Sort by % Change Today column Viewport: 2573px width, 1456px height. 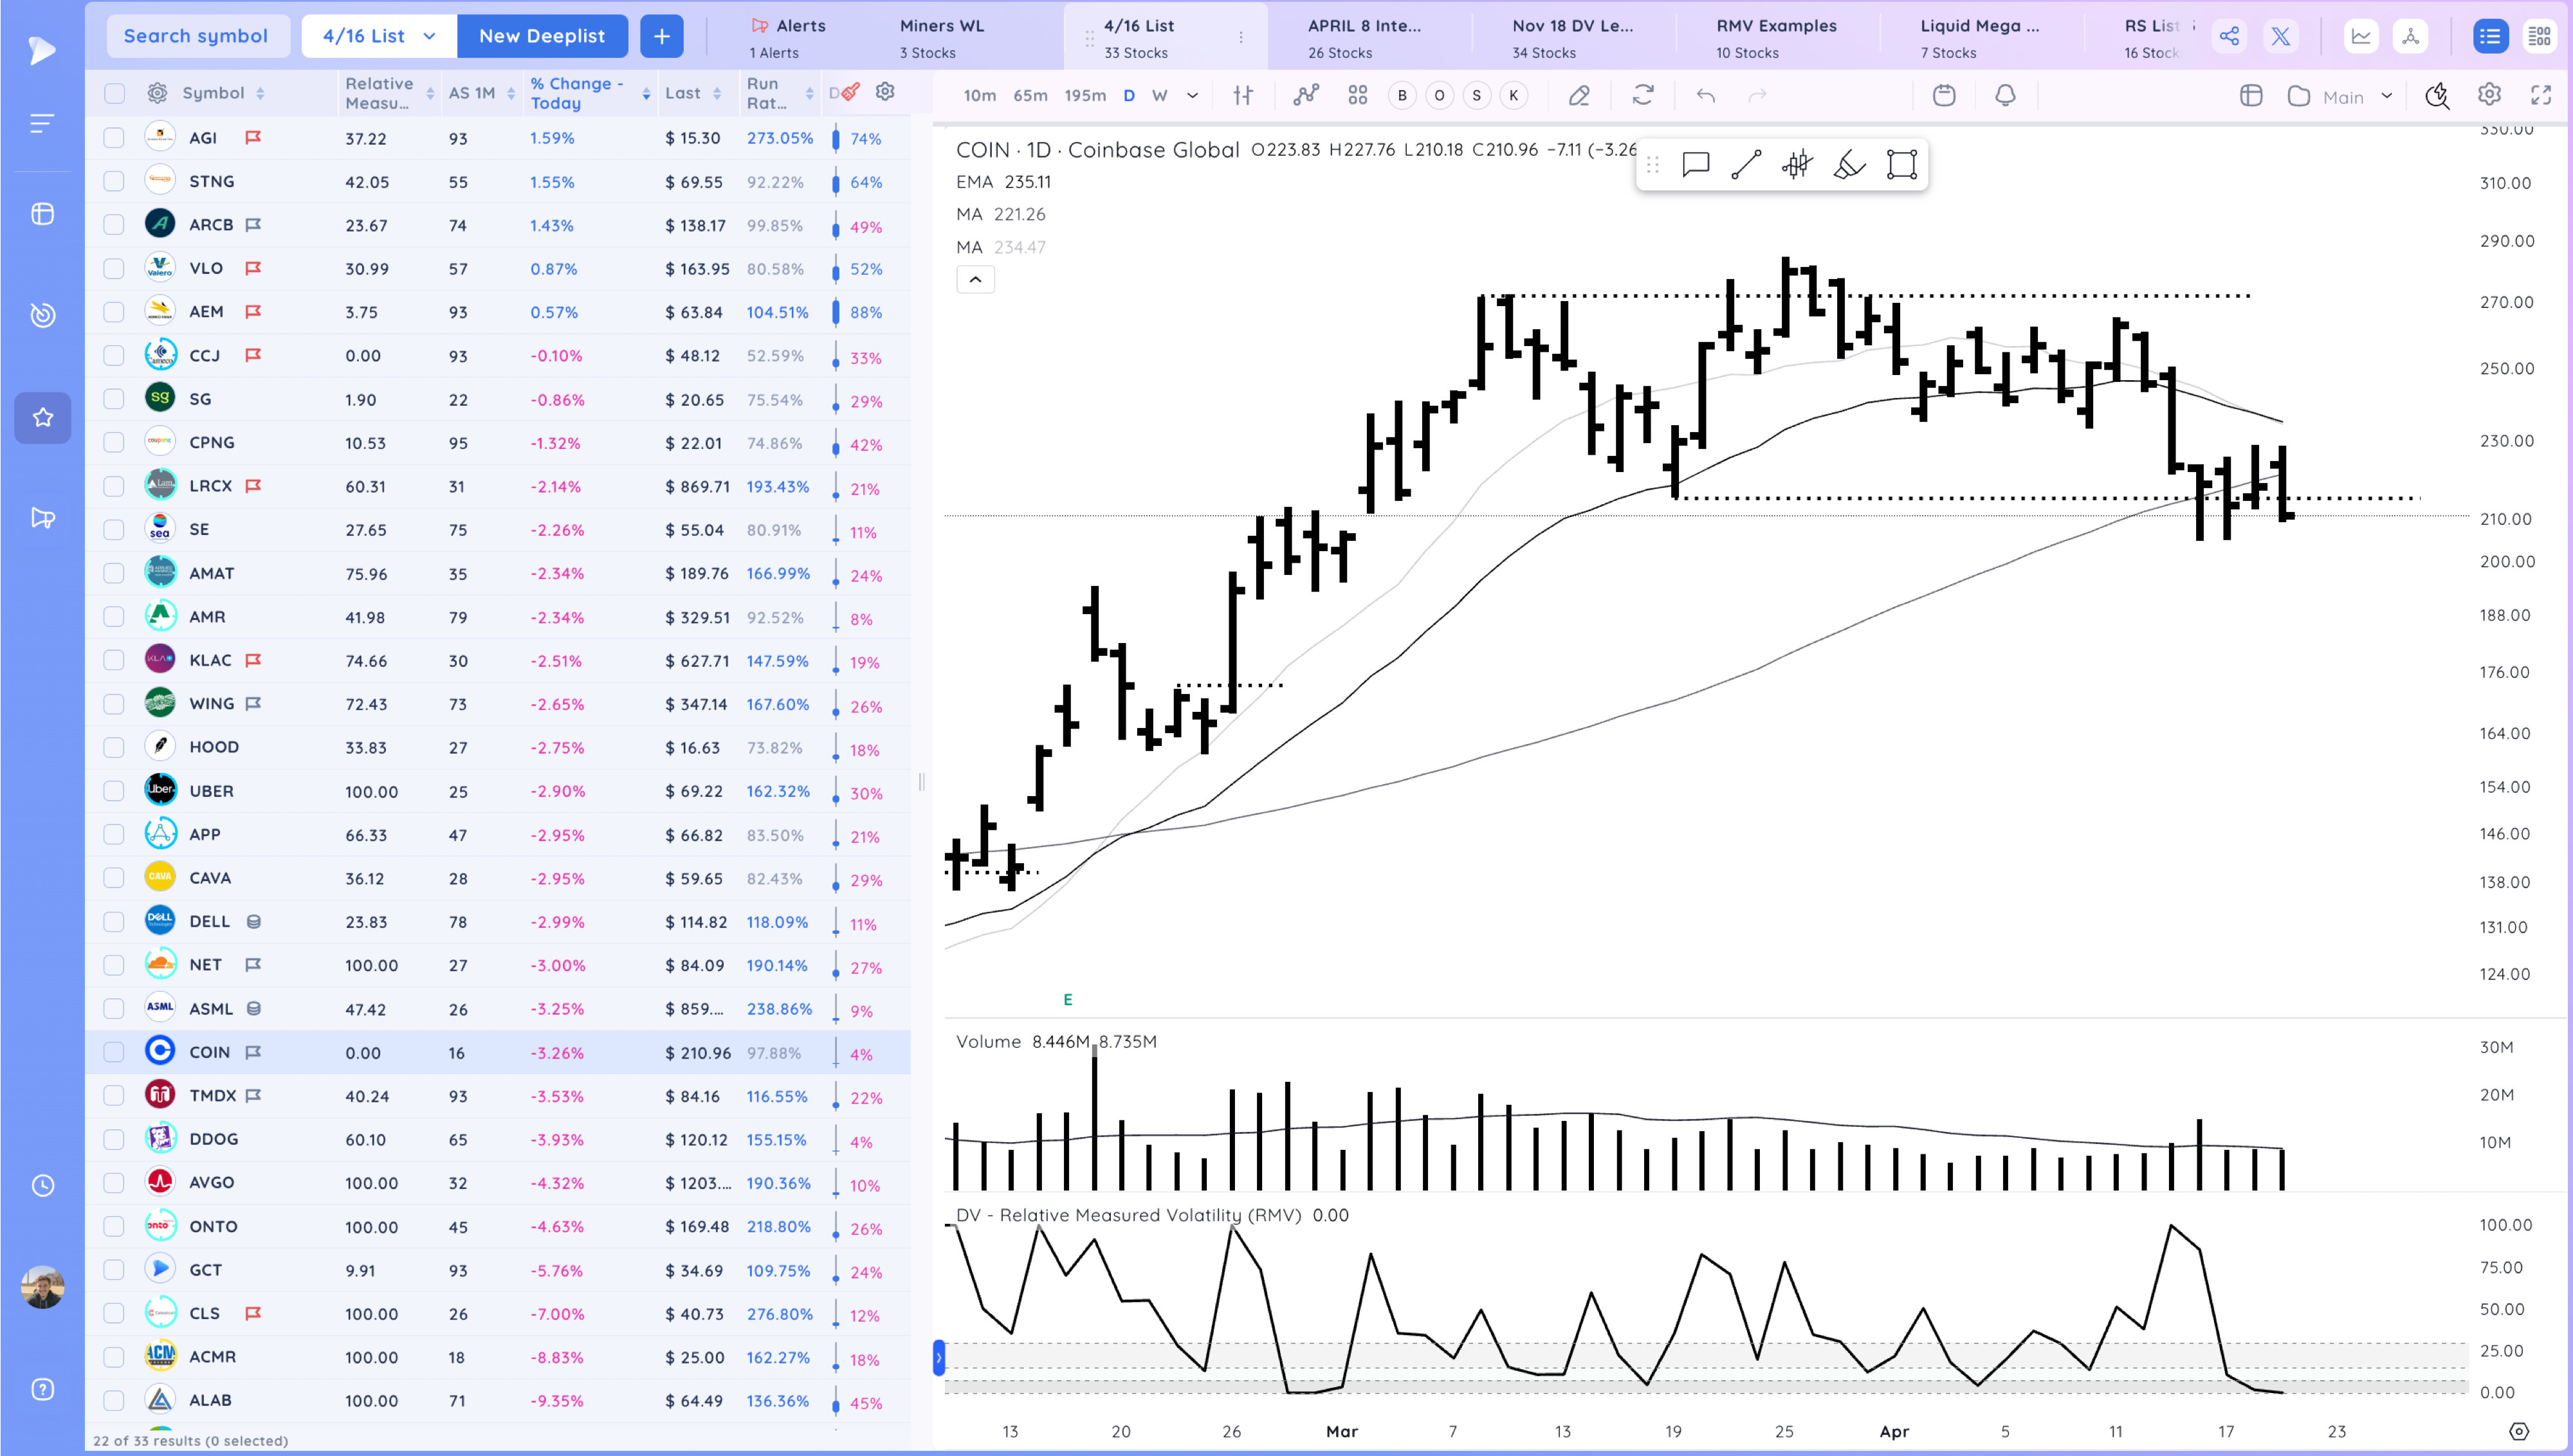[x=646, y=93]
